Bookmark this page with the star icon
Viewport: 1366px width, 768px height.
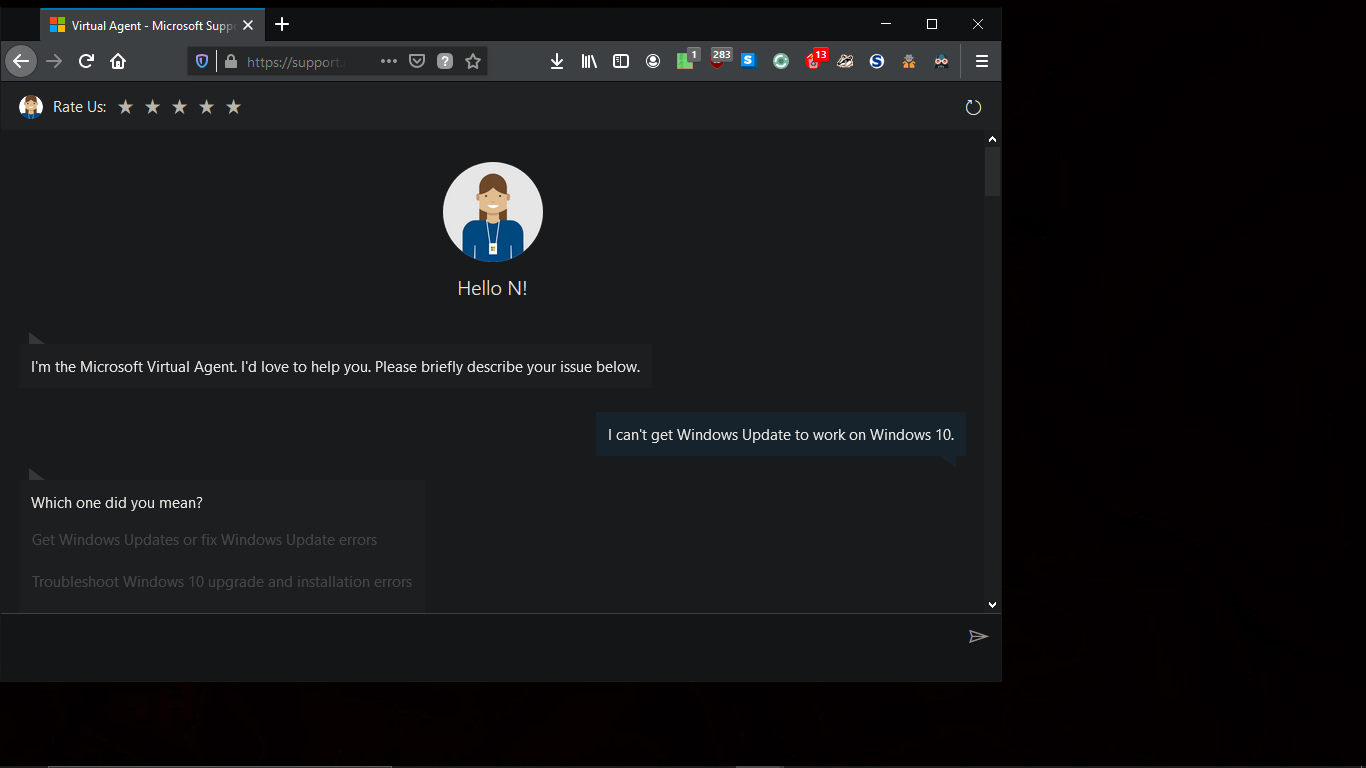[x=473, y=61]
